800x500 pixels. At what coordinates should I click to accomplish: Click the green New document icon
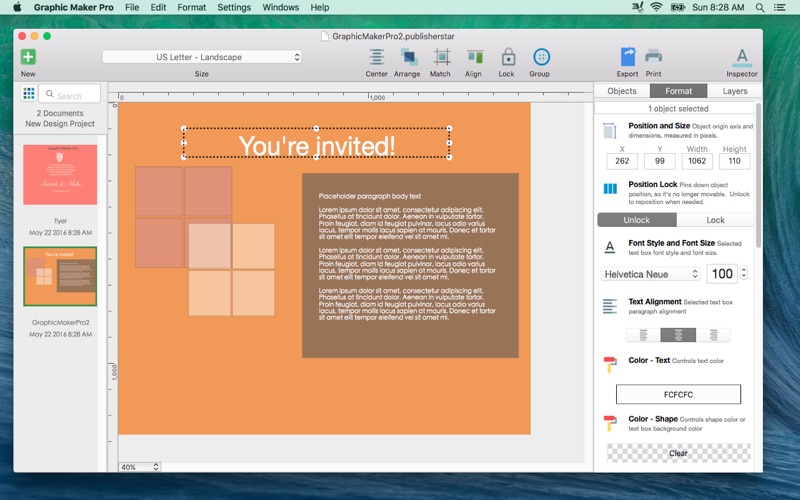28,57
